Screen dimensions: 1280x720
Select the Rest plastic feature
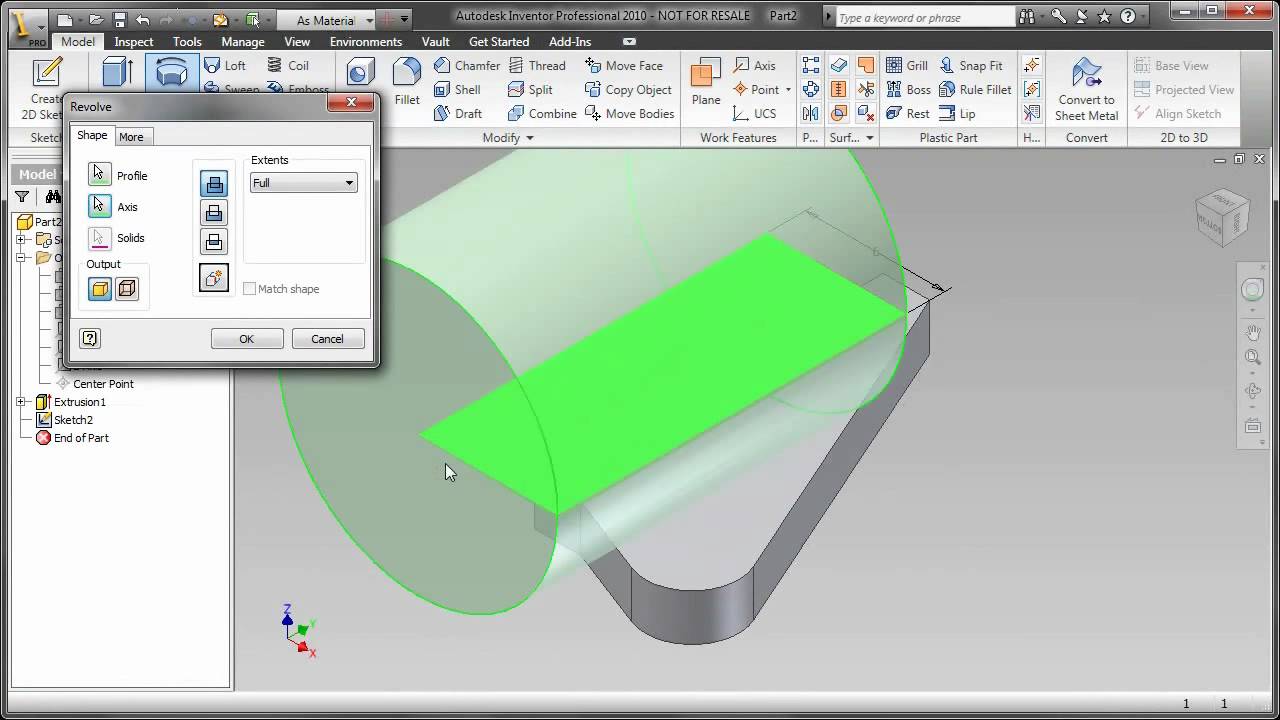[907, 113]
